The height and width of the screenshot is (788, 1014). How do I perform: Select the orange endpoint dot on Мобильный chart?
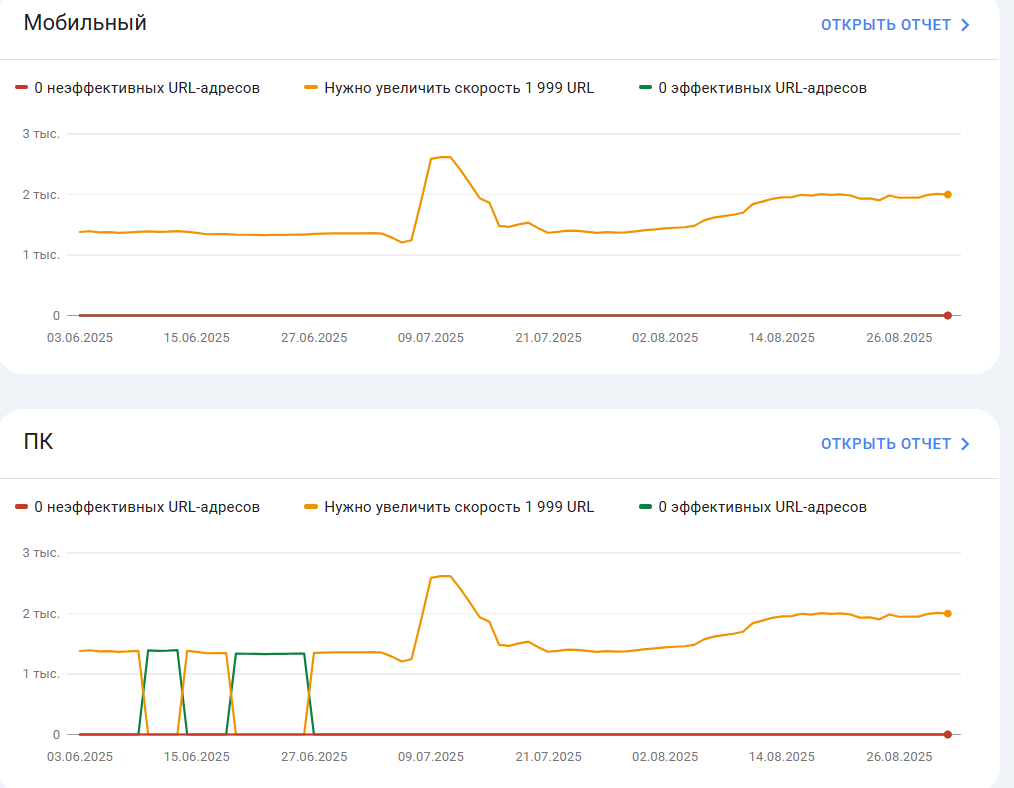coord(947,195)
